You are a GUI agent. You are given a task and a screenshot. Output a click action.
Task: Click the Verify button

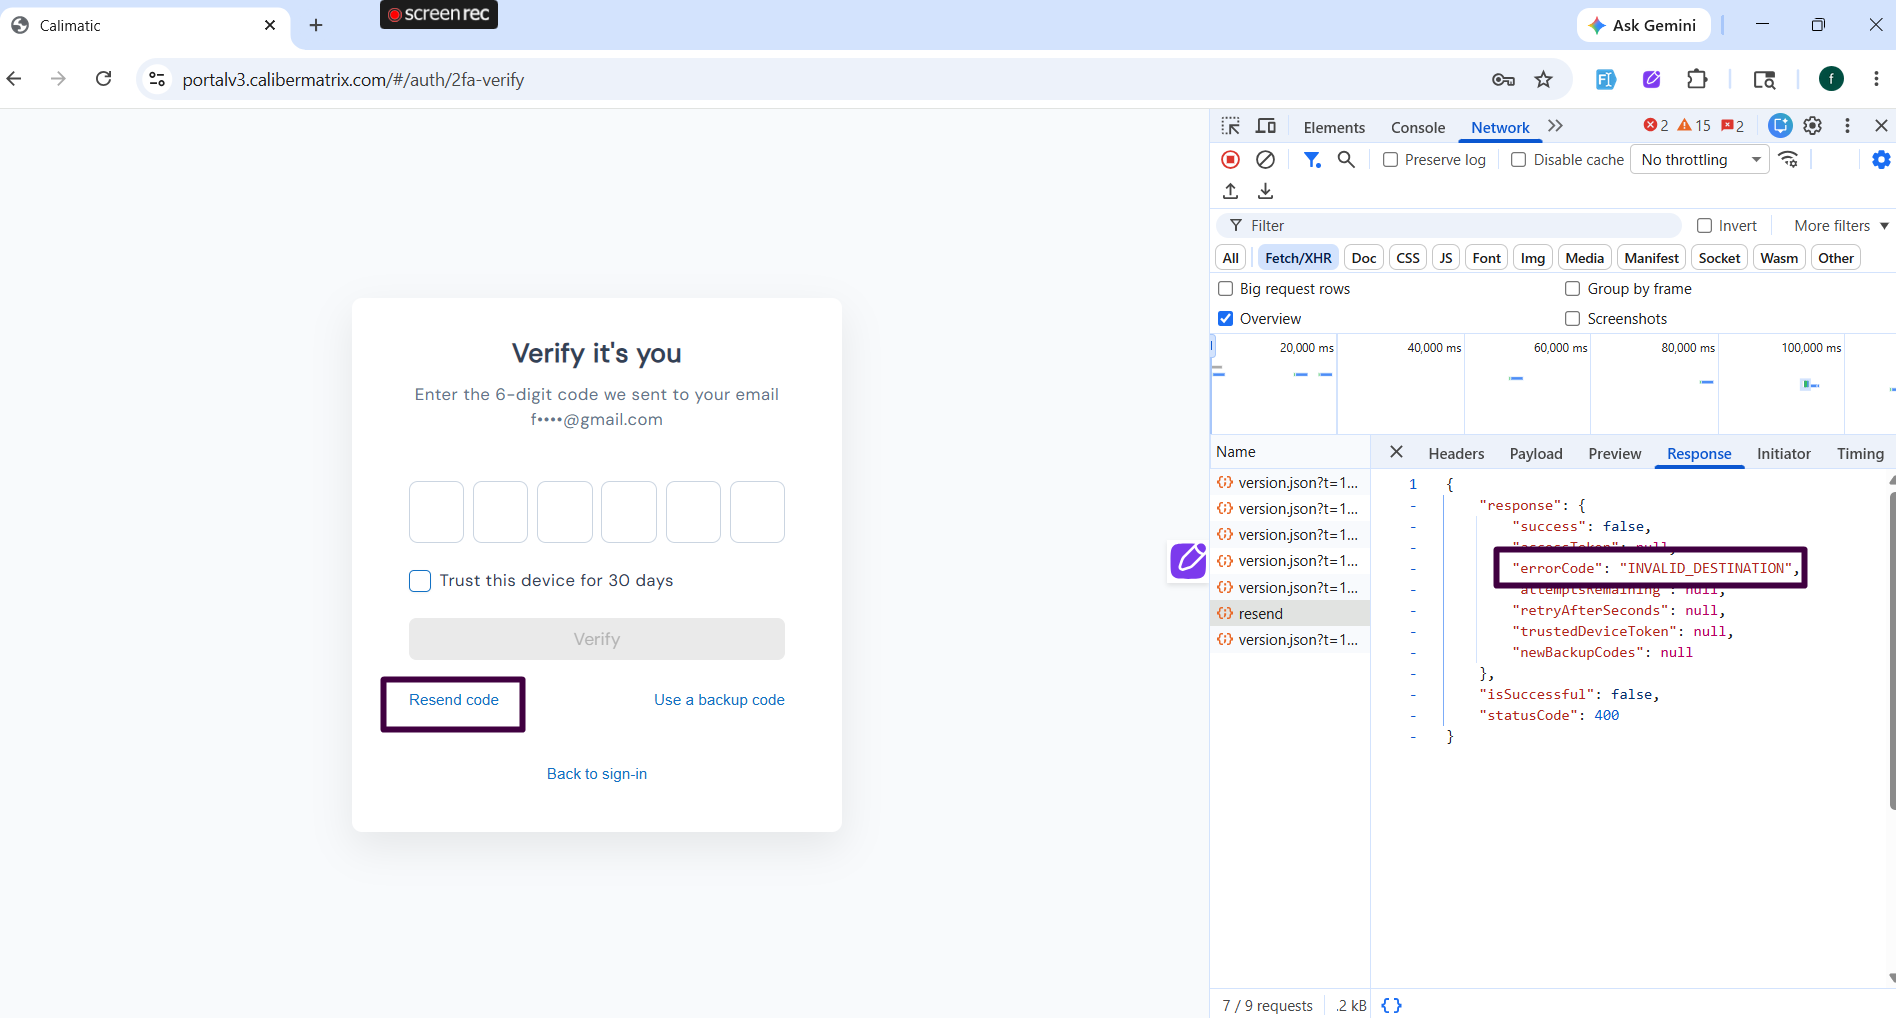(597, 639)
